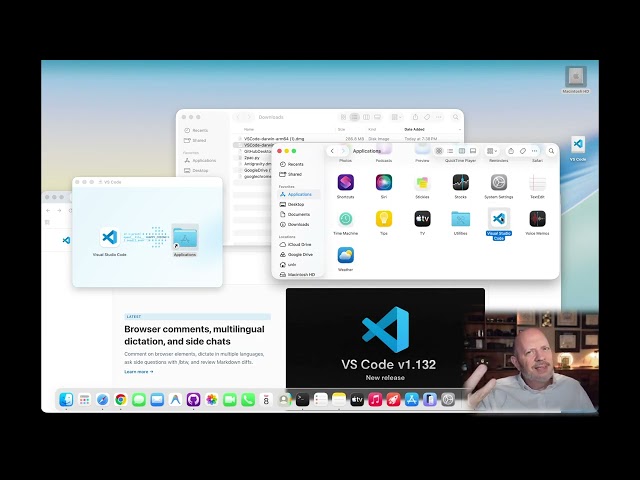Click the Macintosh HD desktop icon

coord(576,77)
